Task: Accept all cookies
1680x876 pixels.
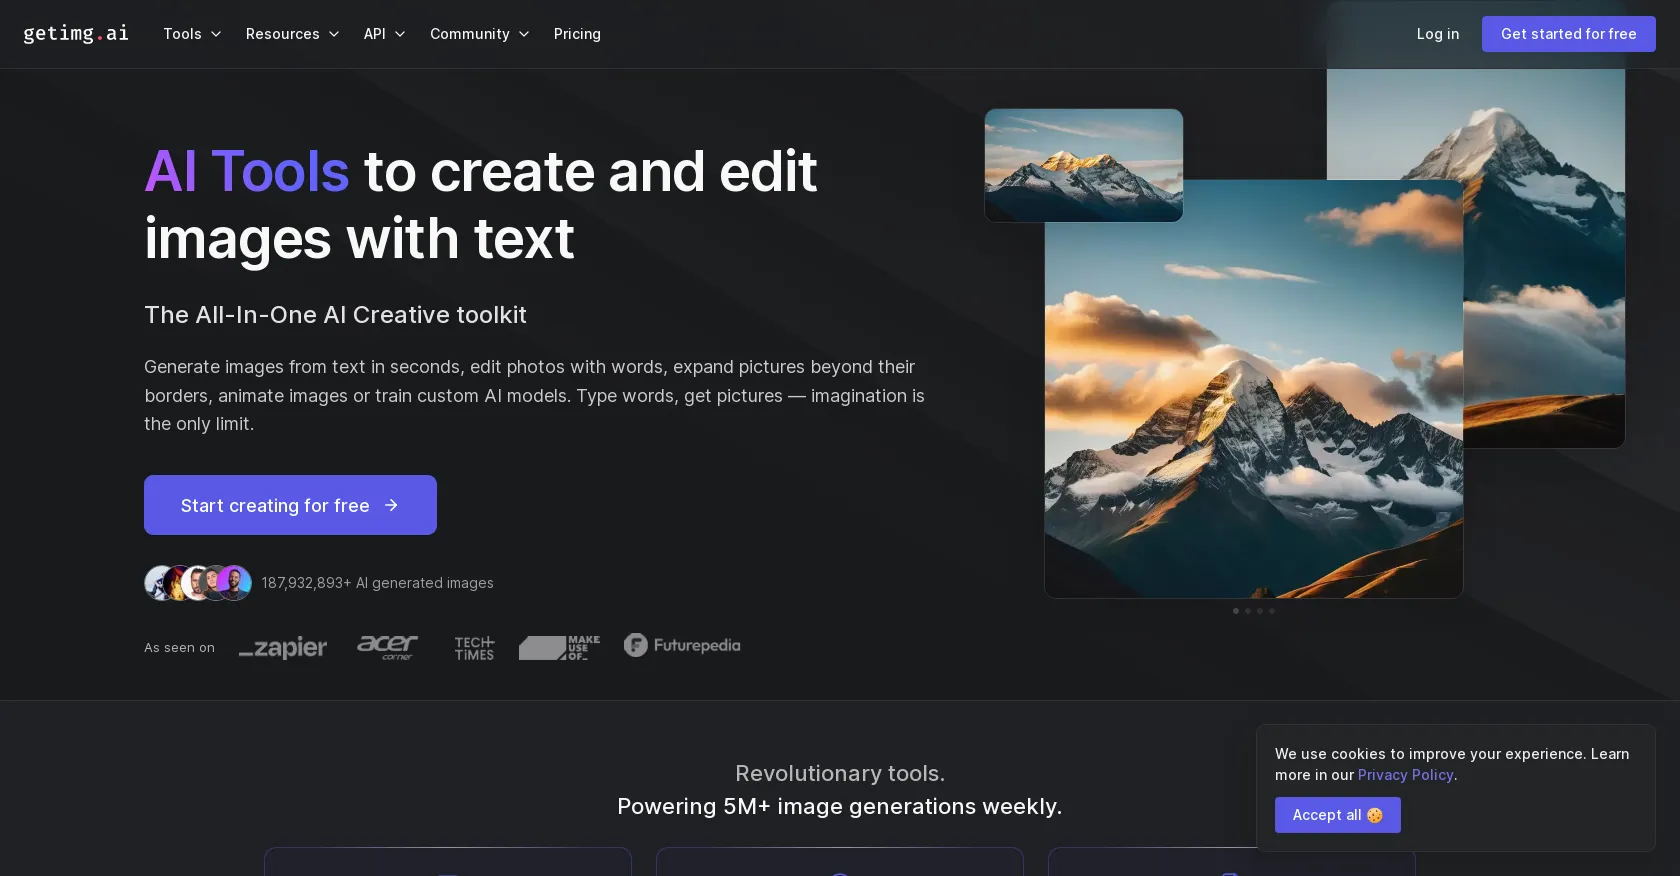Action: click(x=1338, y=815)
